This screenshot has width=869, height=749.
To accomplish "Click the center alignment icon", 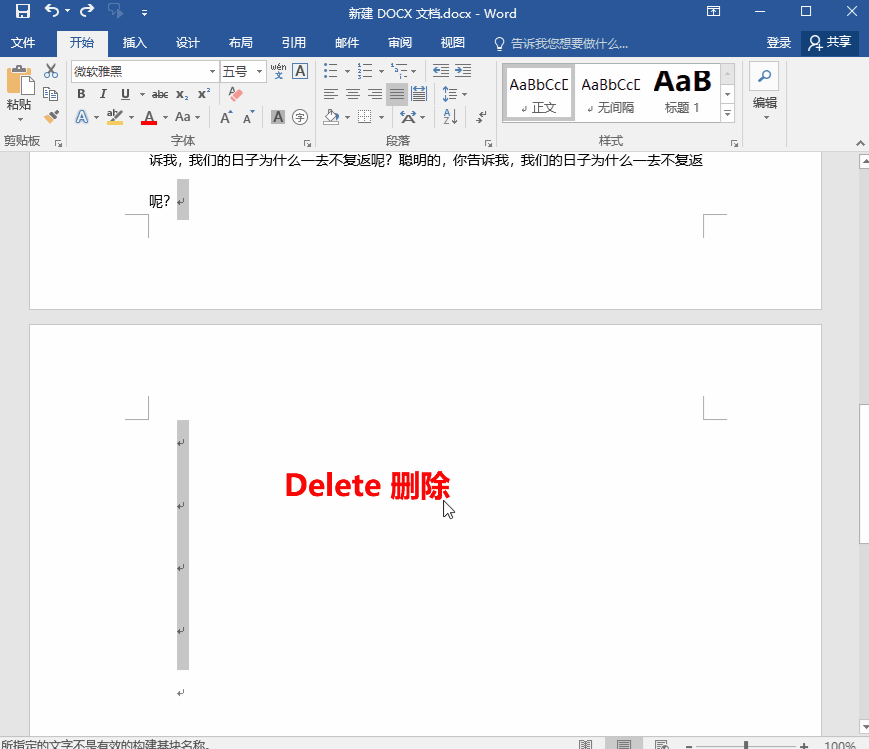I will (x=352, y=93).
